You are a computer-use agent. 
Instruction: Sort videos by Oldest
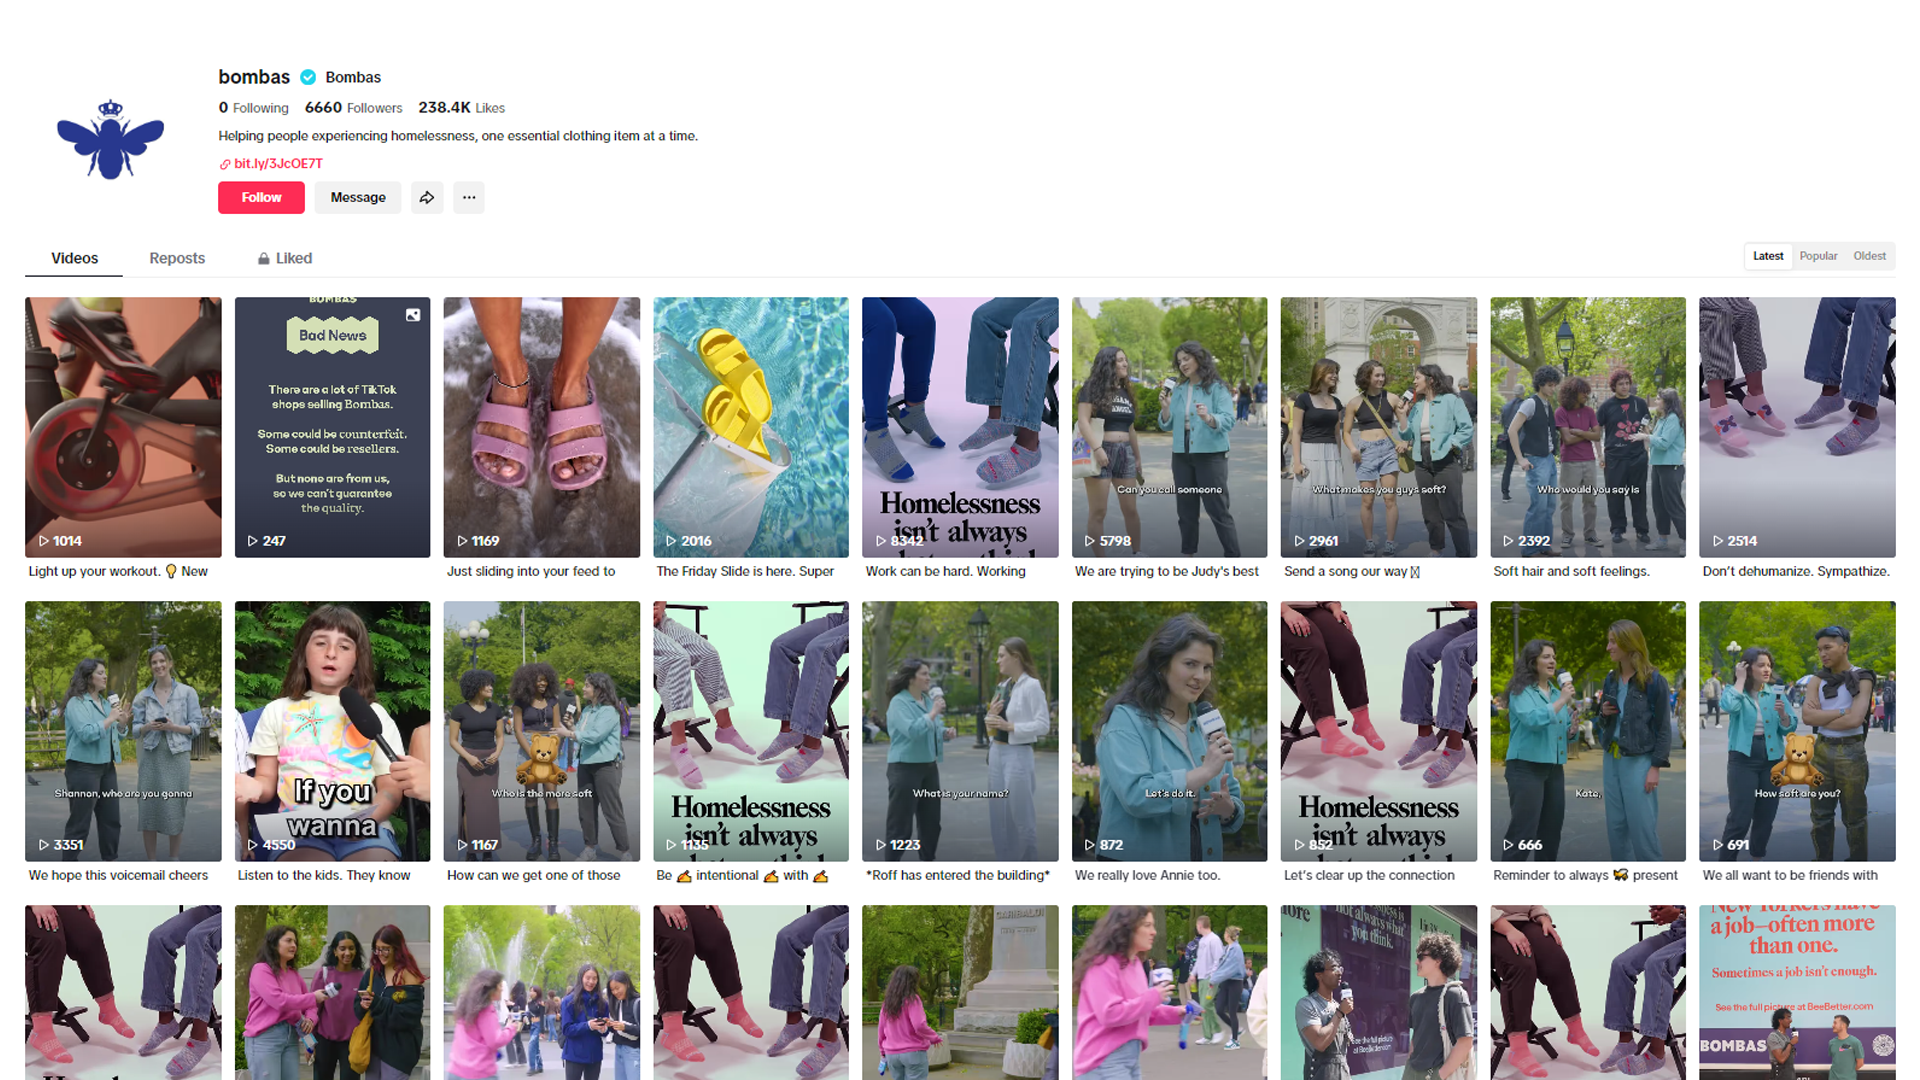tap(1869, 256)
